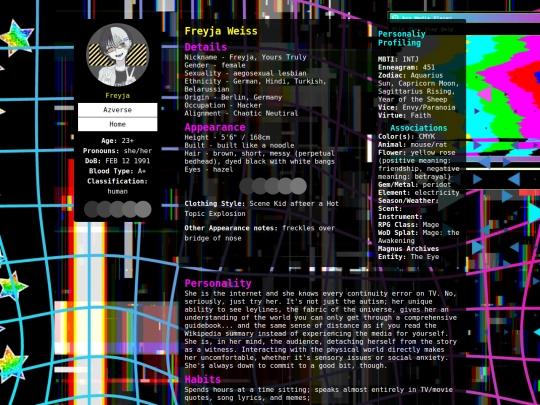This screenshot has width=540, height=405.
Task: Select the 'Built - built like a noodle' line
Action: tap(239, 145)
